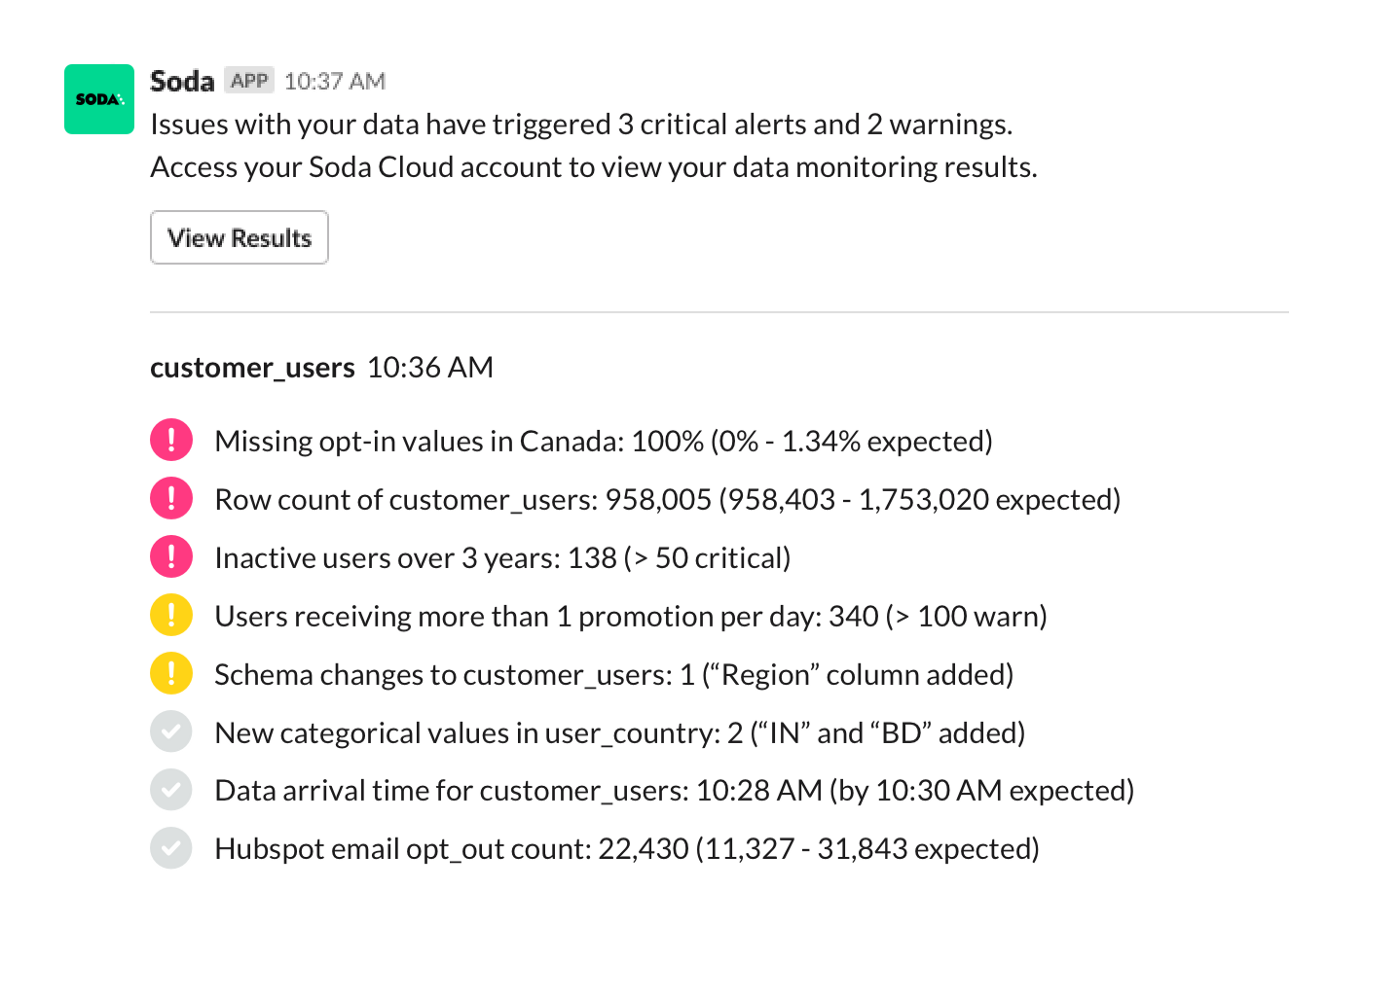The image size is (1400, 996).
Task: Click the APP badge next to Soda
Action: [x=249, y=81]
